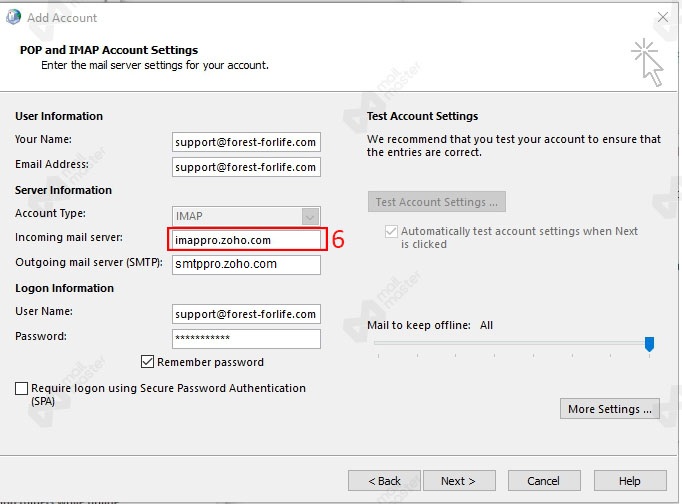
Task: Close the Add Account dialog
Action: pos(661,17)
